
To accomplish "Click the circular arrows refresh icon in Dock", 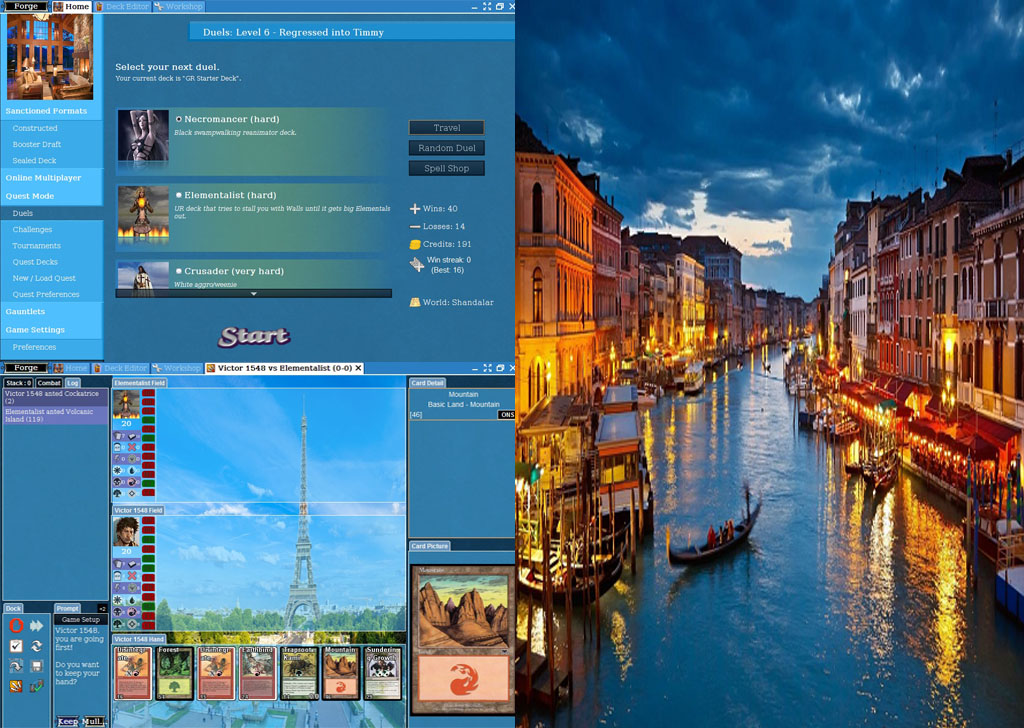I will tap(37, 646).
